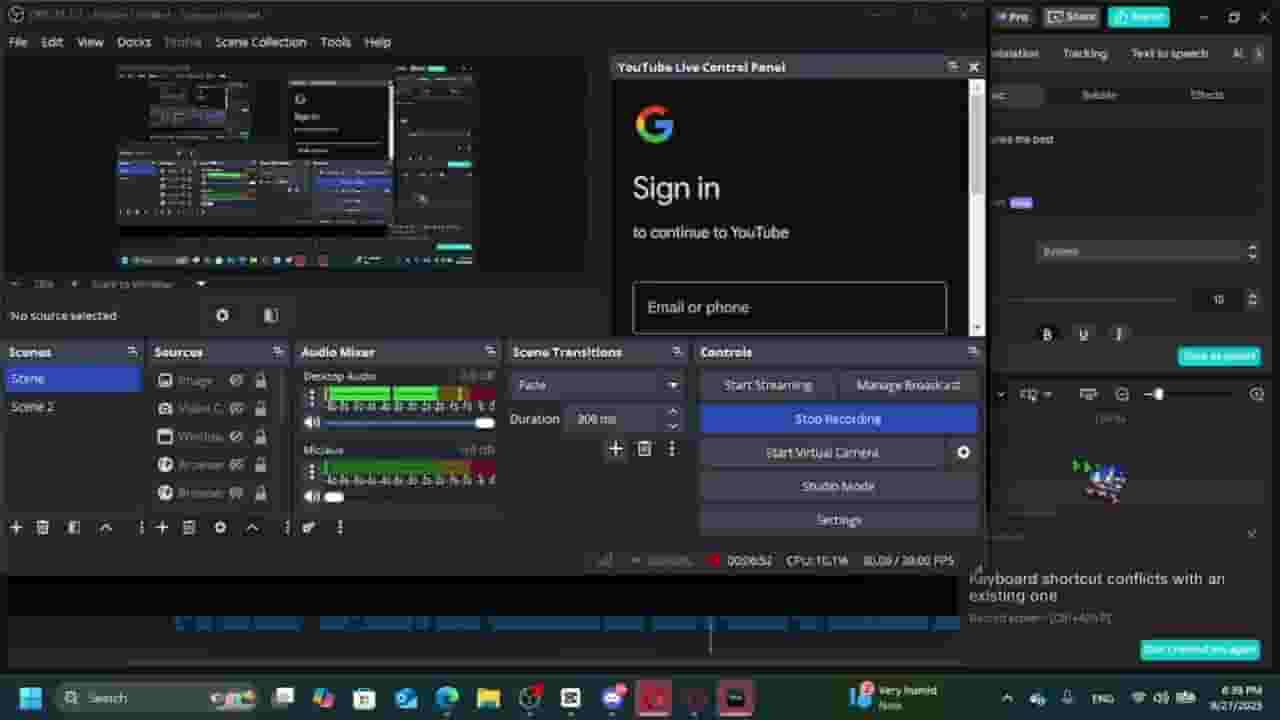
Task: Toggle lock on the Image source
Action: coord(261,381)
